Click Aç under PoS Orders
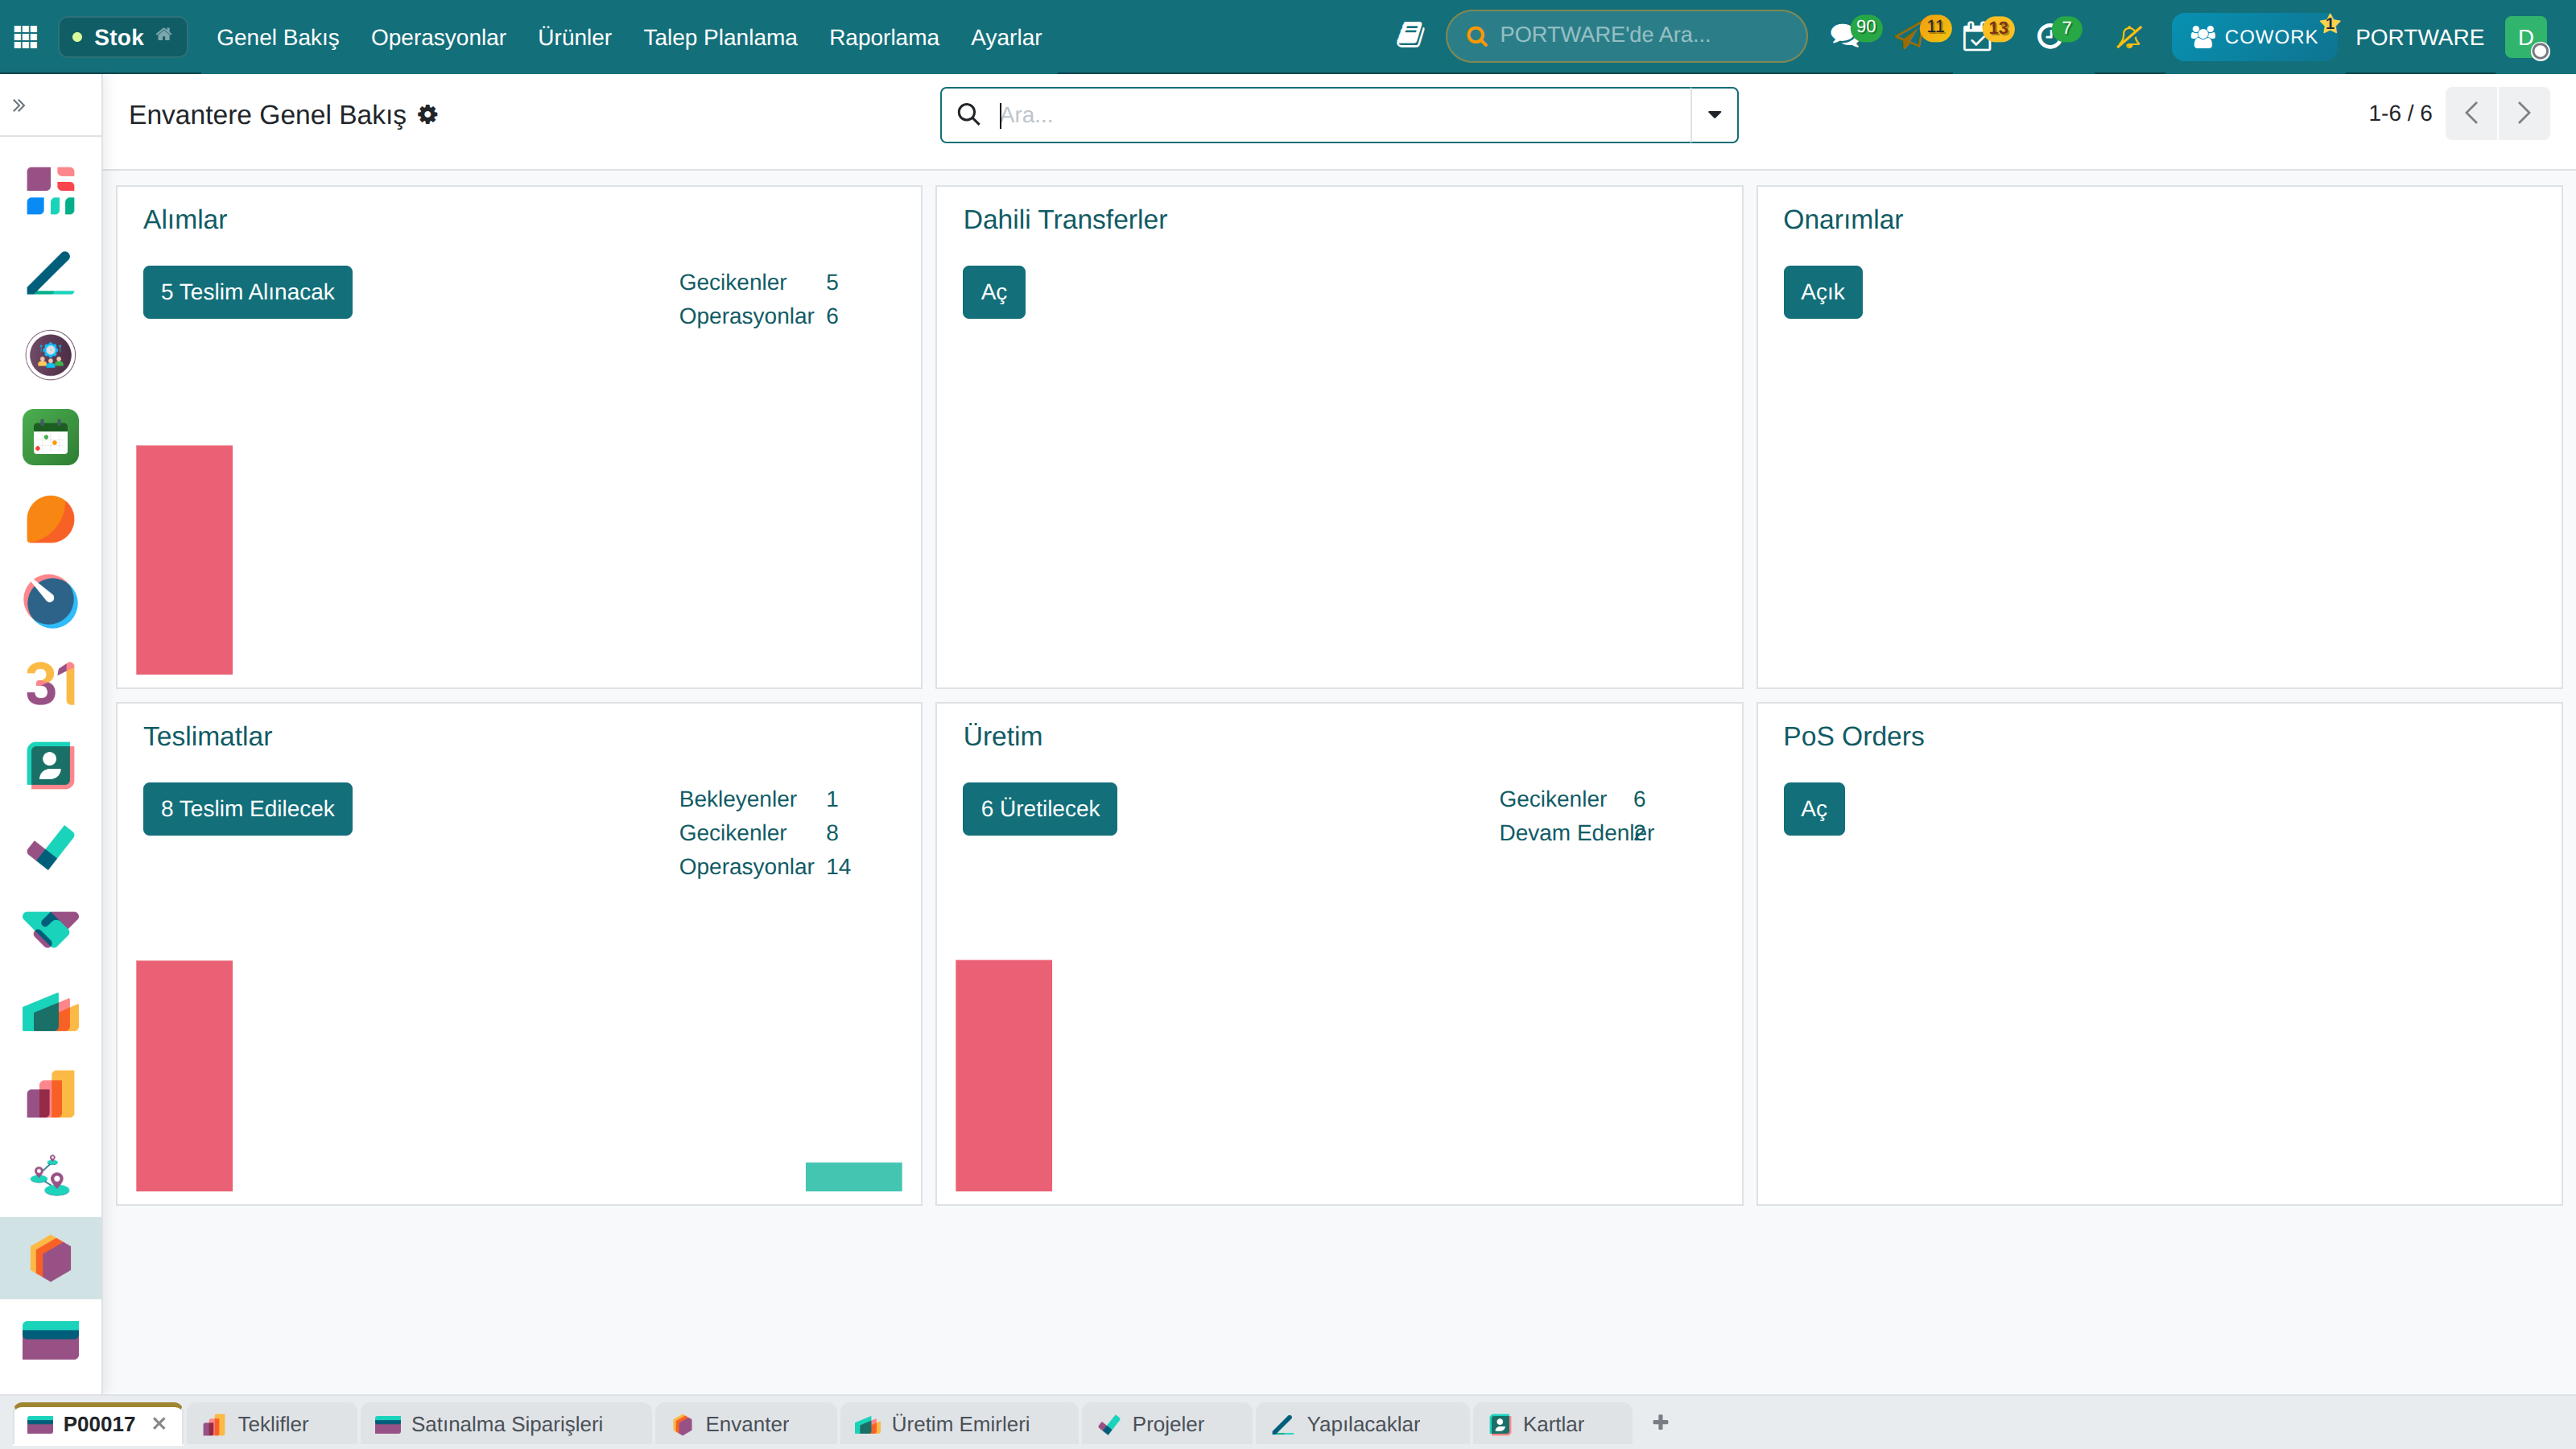2576x1449 pixels. [x=1814, y=809]
